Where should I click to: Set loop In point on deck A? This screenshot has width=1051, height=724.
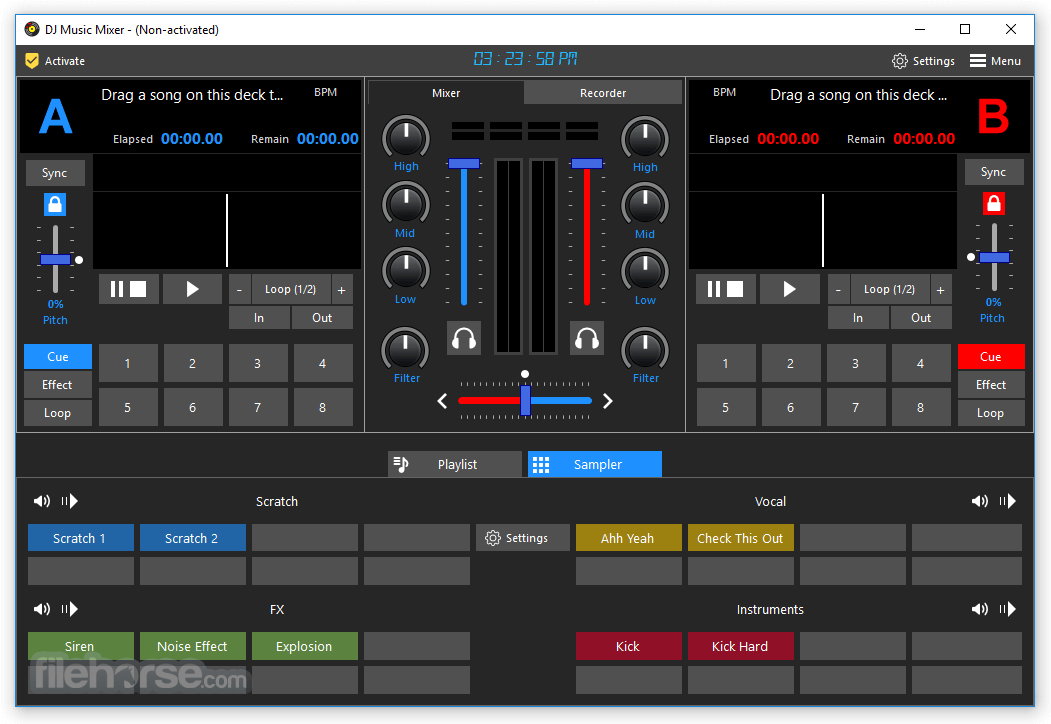pos(259,318)
